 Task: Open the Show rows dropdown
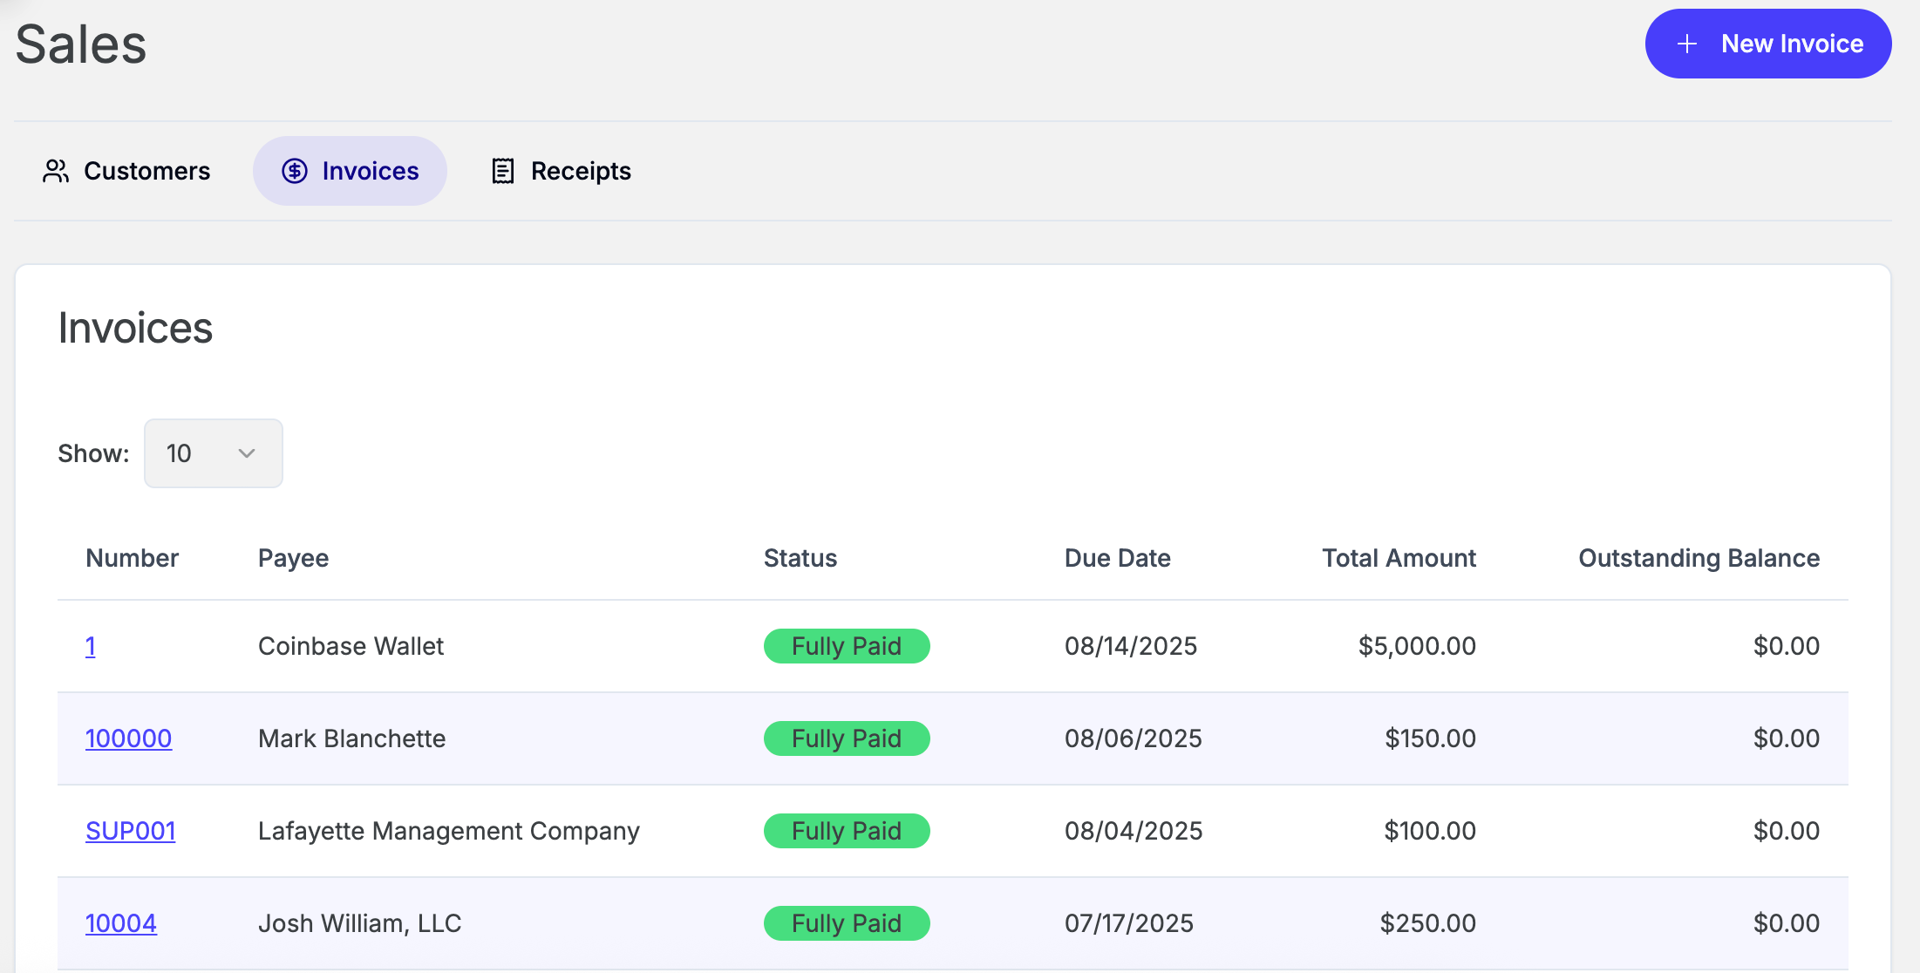[213, 453]
